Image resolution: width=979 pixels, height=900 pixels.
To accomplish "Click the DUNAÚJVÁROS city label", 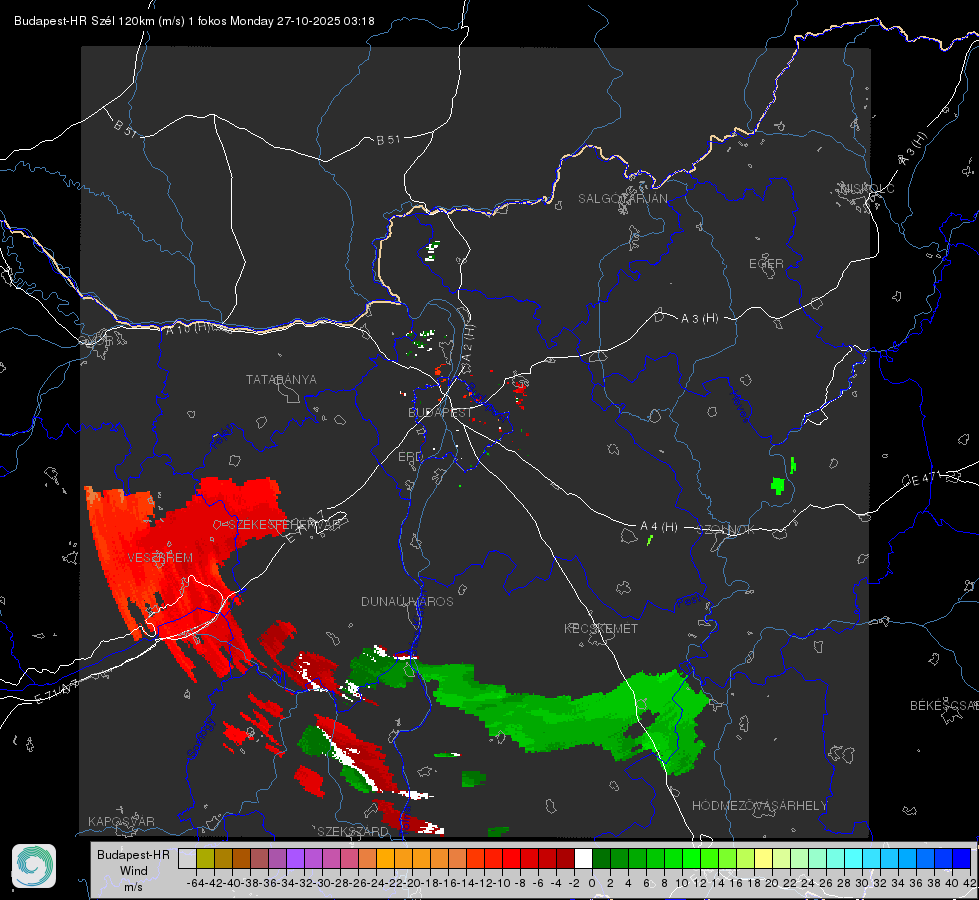I will [x=407, y=601].
